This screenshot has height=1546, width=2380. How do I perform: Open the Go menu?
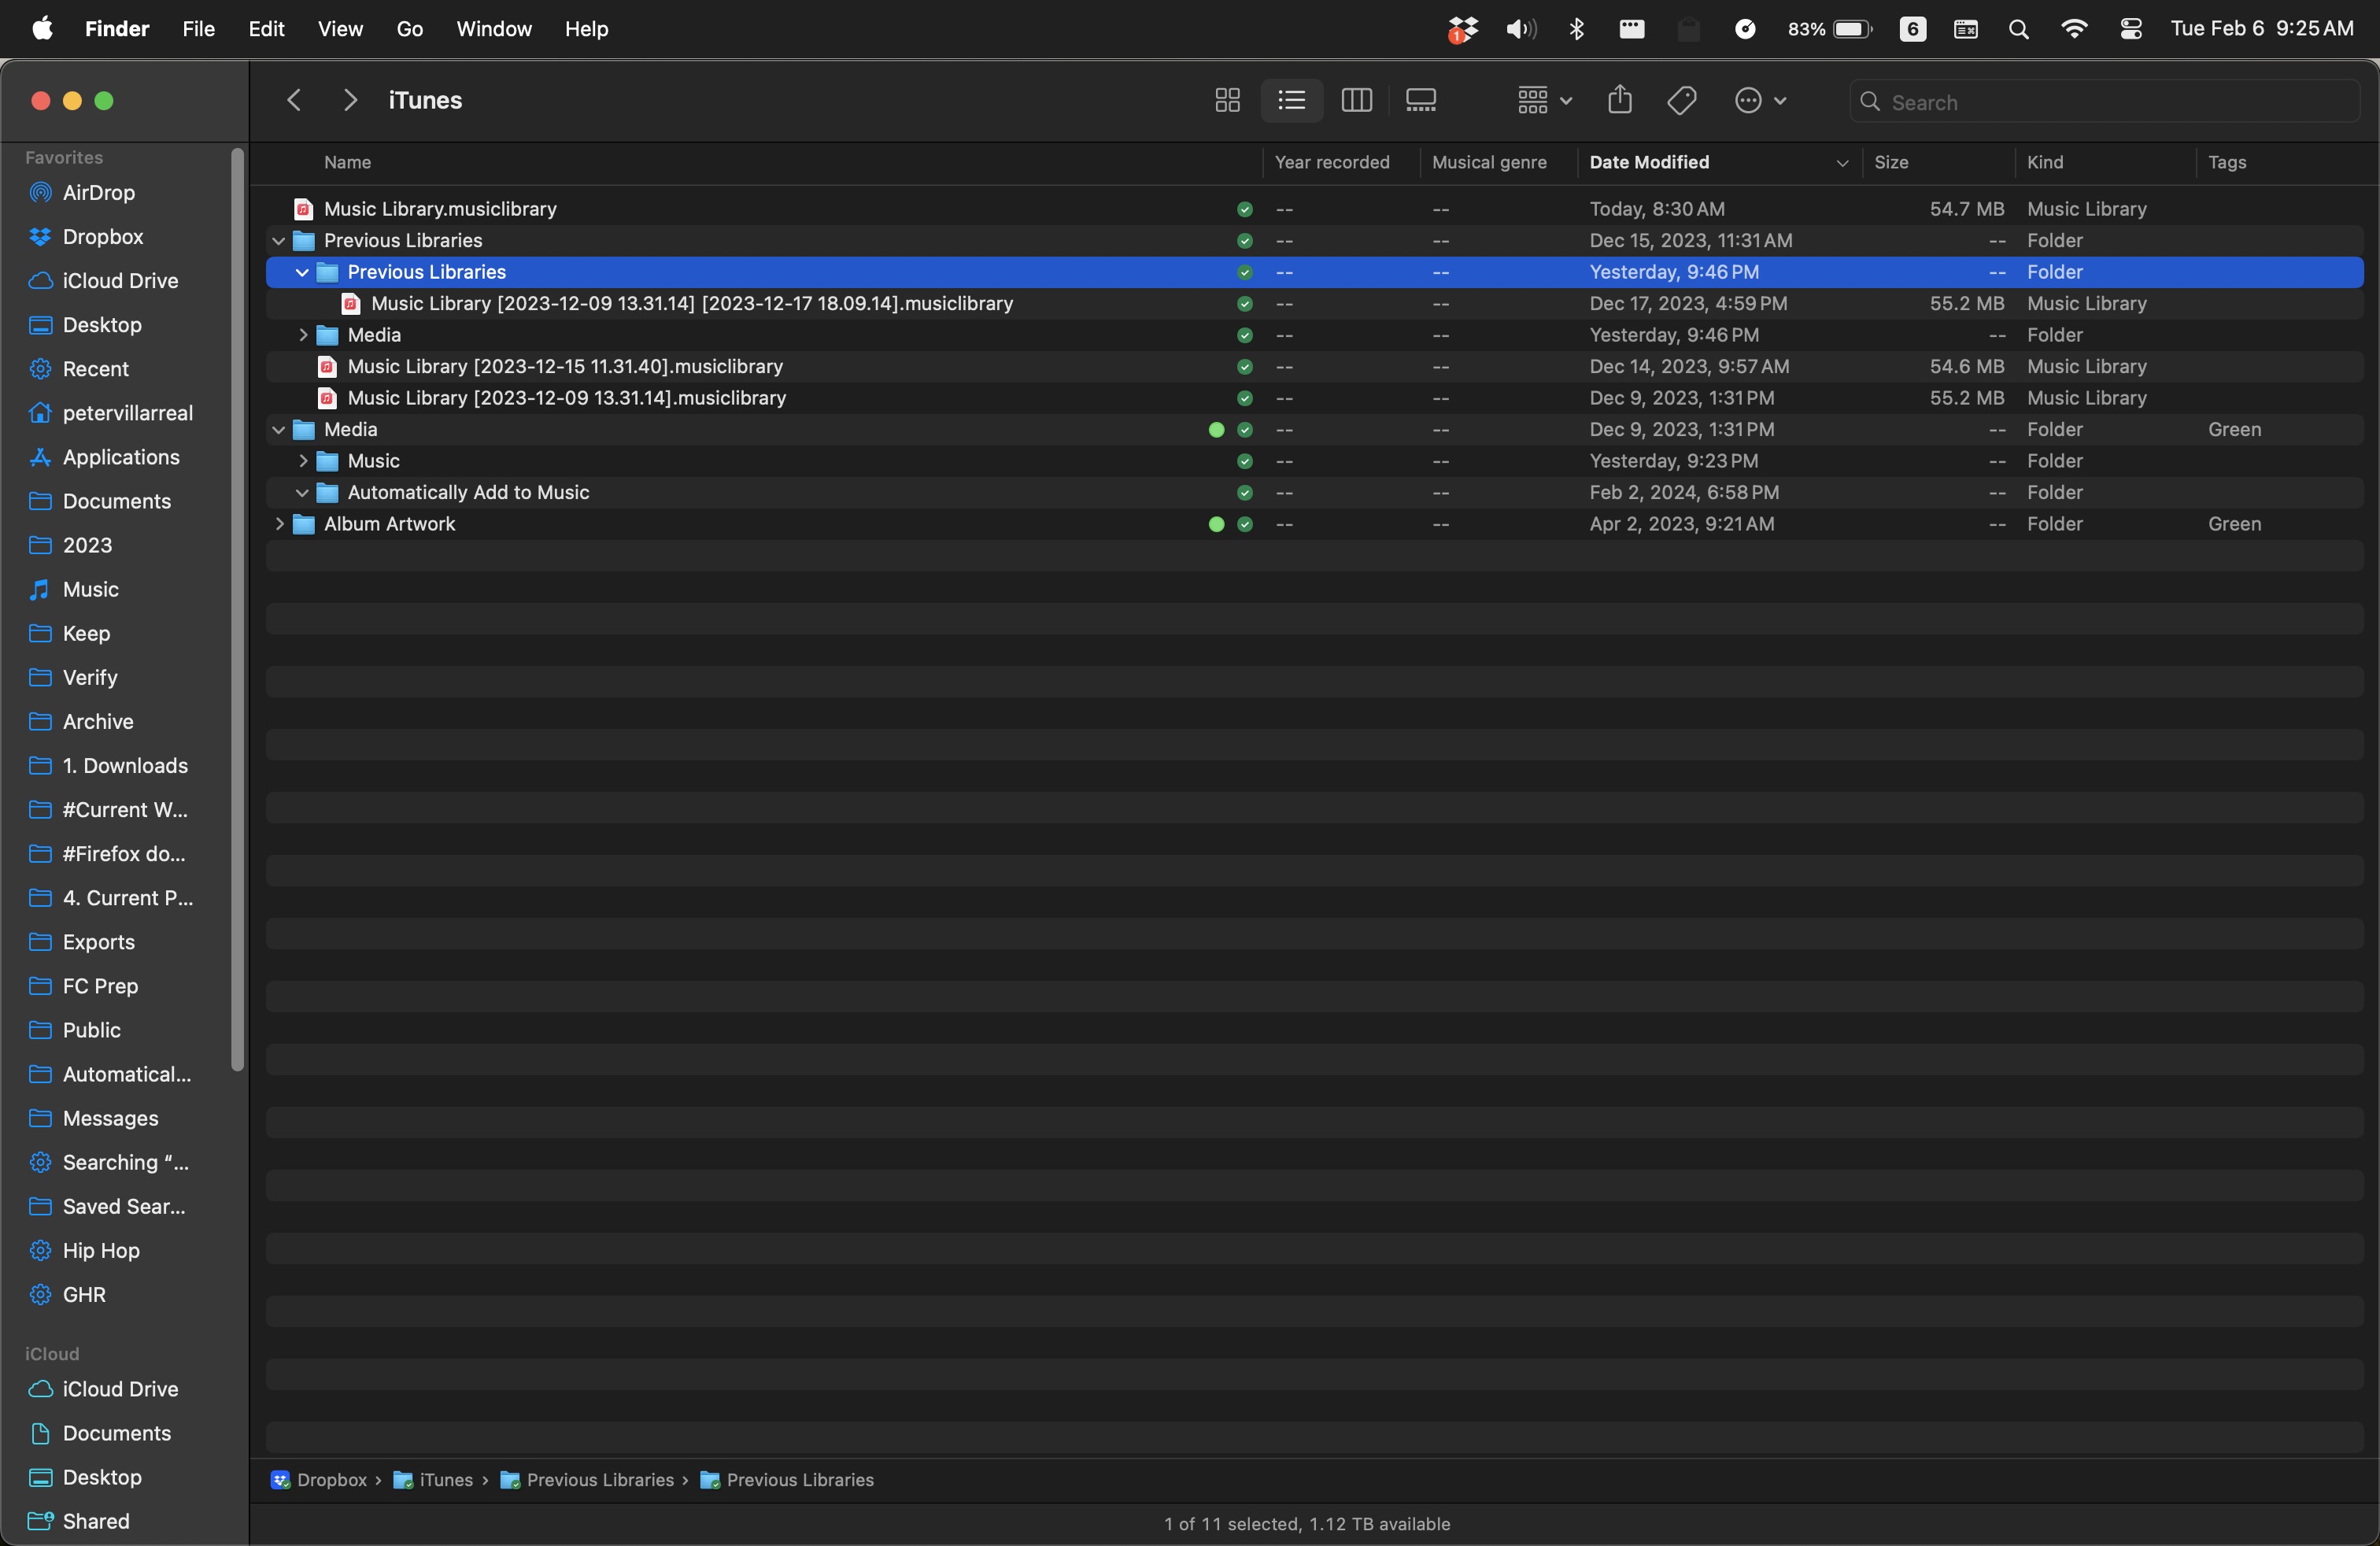409,29
